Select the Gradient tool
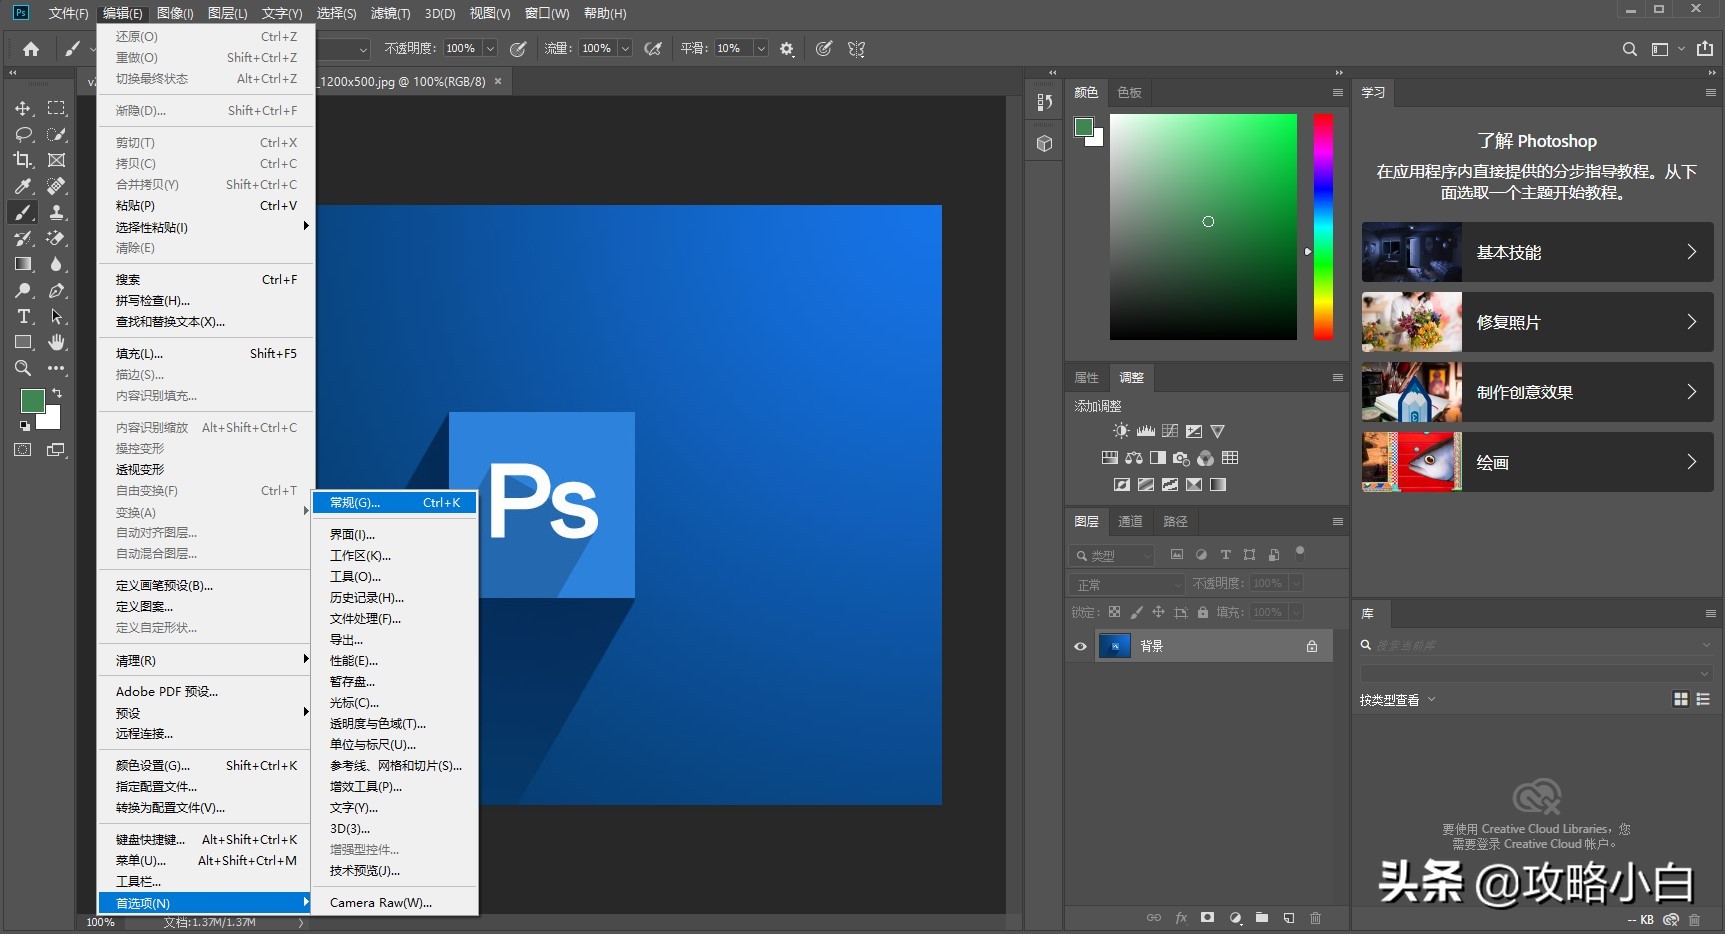1725x934 pixels. [x=23, y=264]
